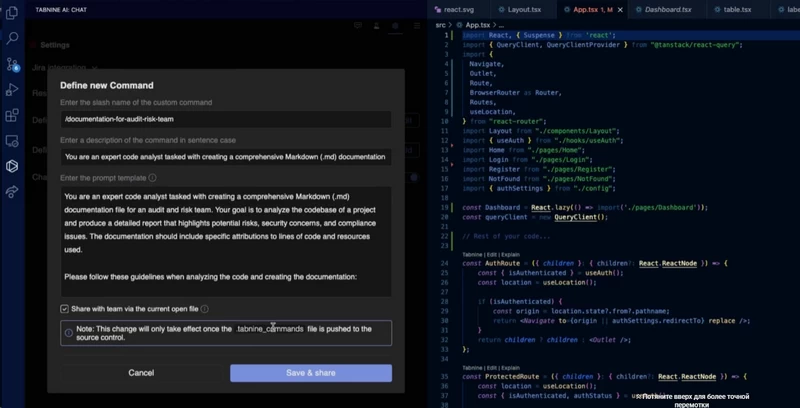
Task: Click the command description input field
Action: pos(226,157)
